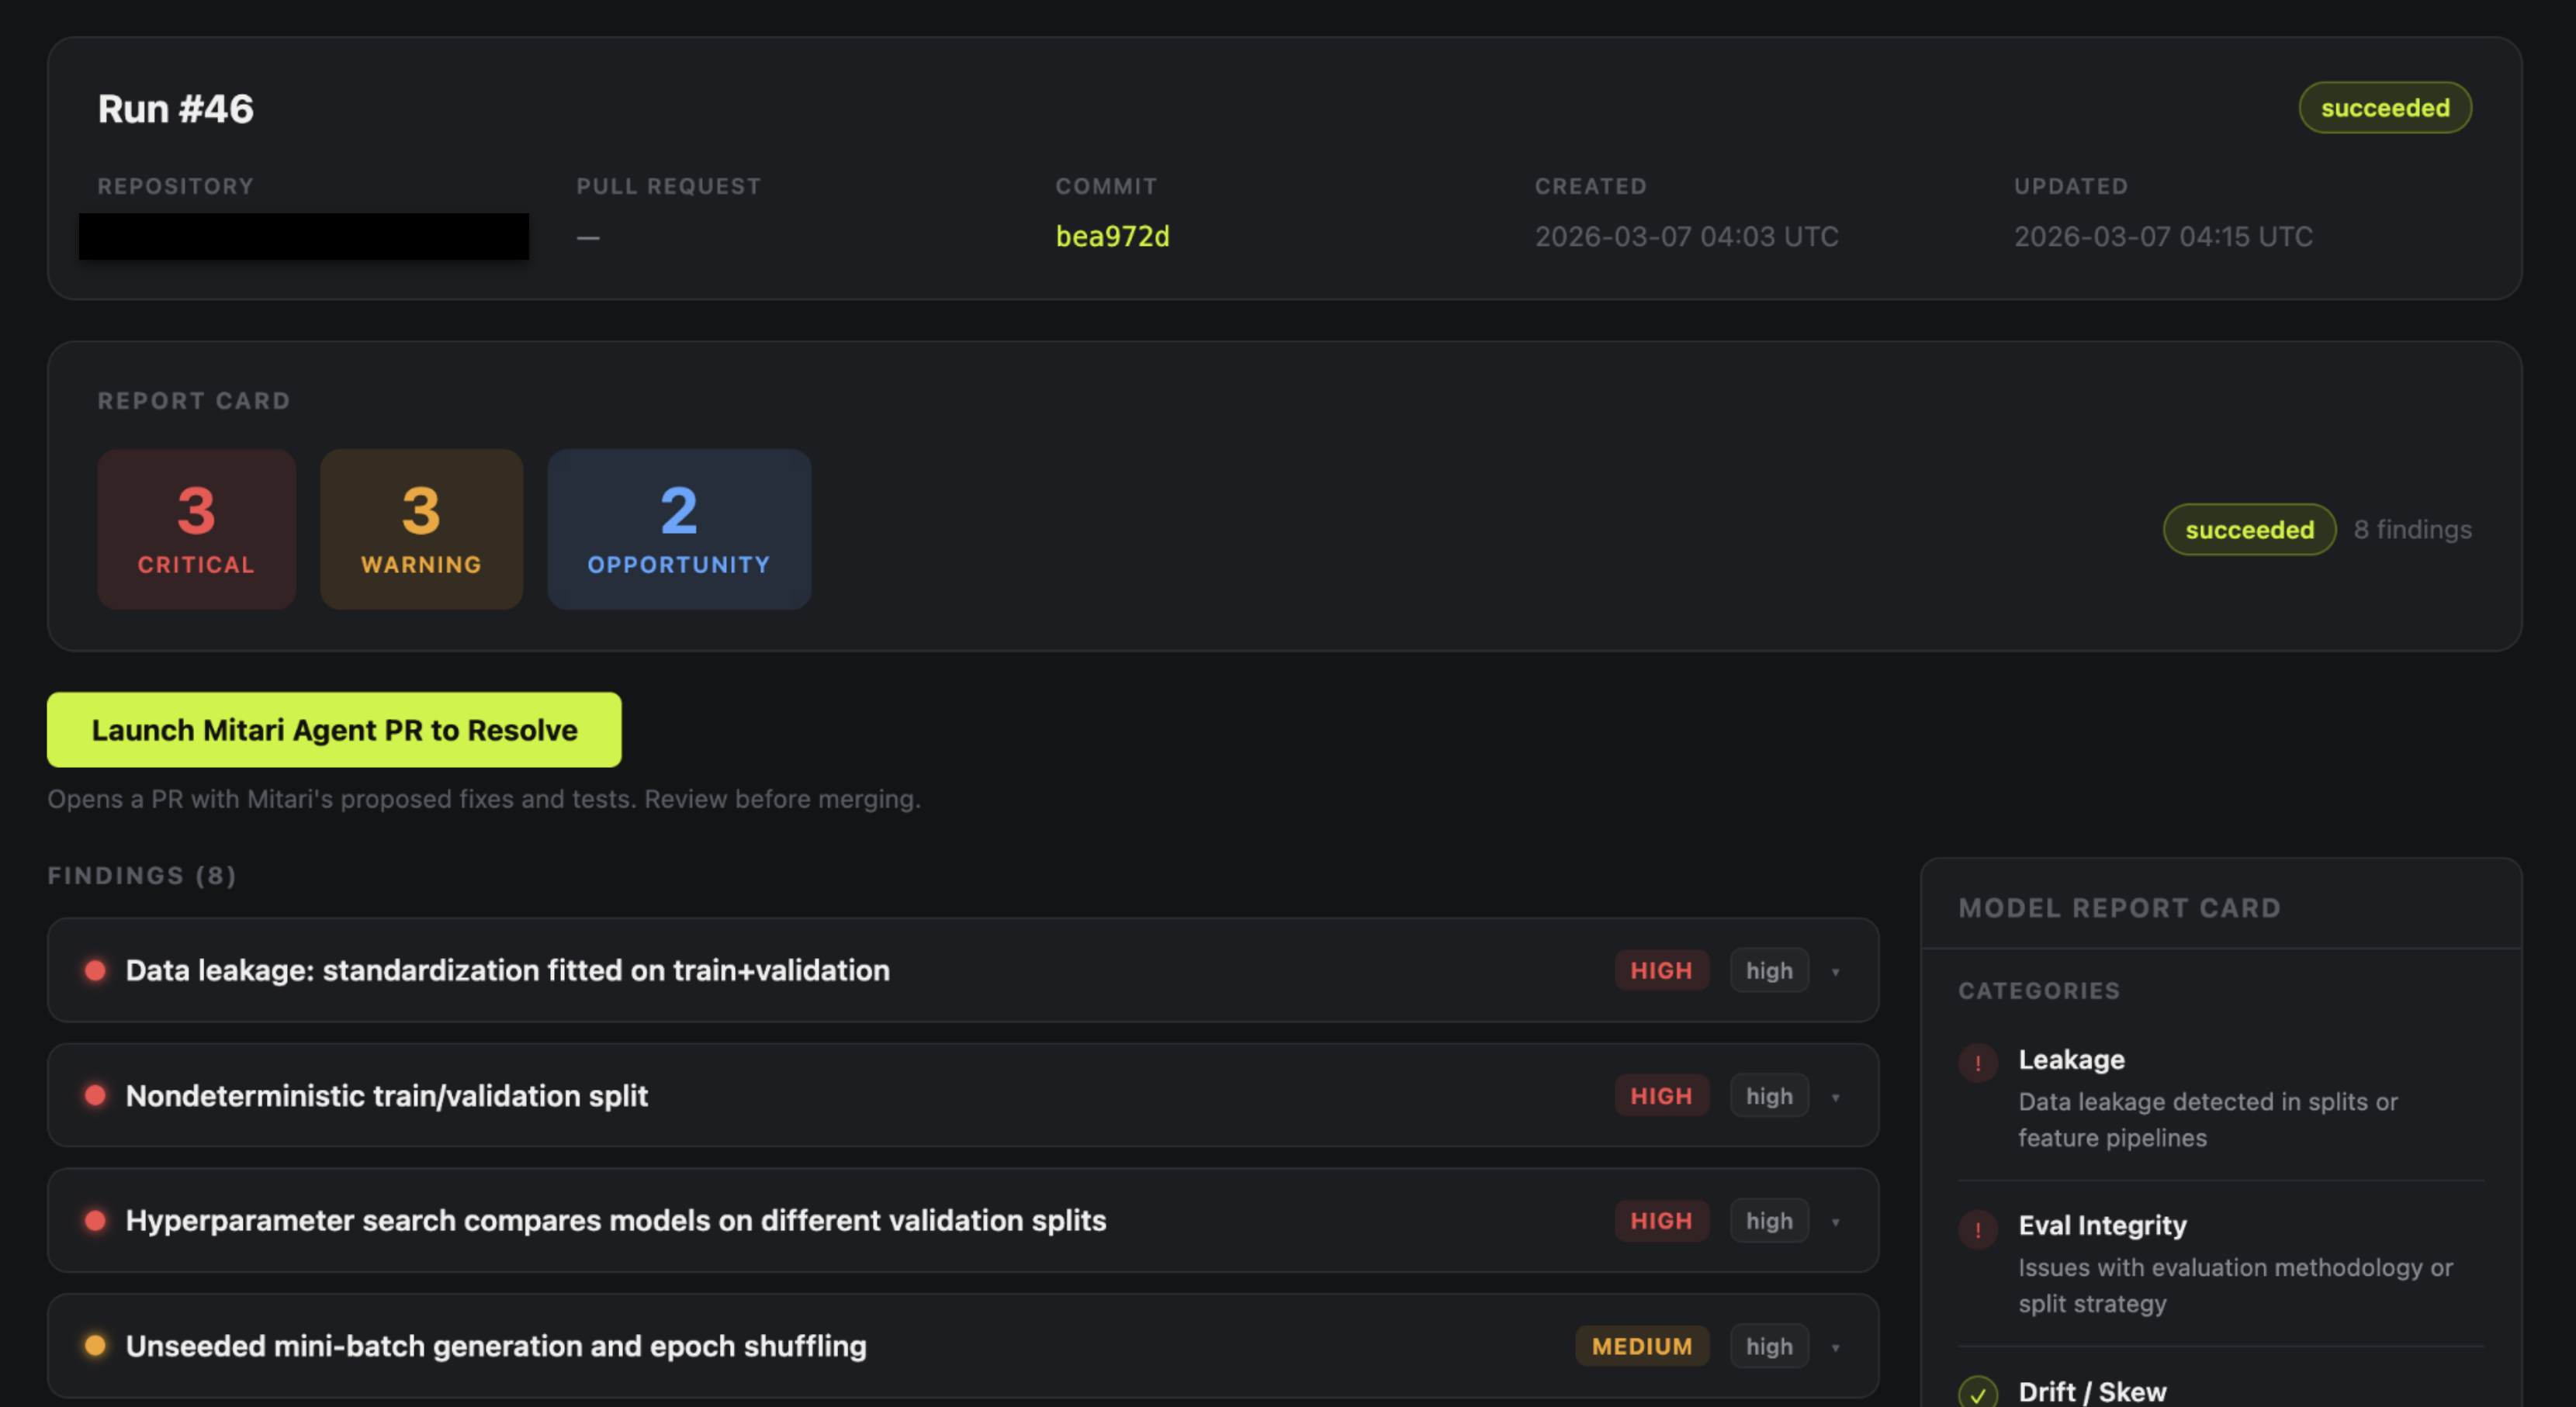Expand the Hyperparameter search finding chevron

[1835, 1221]
